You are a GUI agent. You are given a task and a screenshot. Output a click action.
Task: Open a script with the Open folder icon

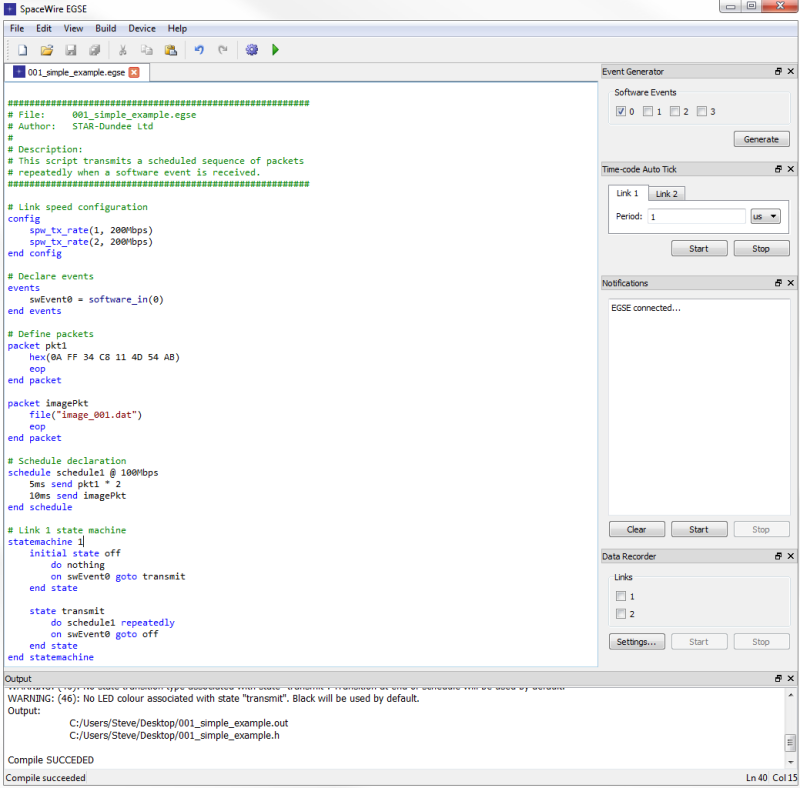coord(47,49)
